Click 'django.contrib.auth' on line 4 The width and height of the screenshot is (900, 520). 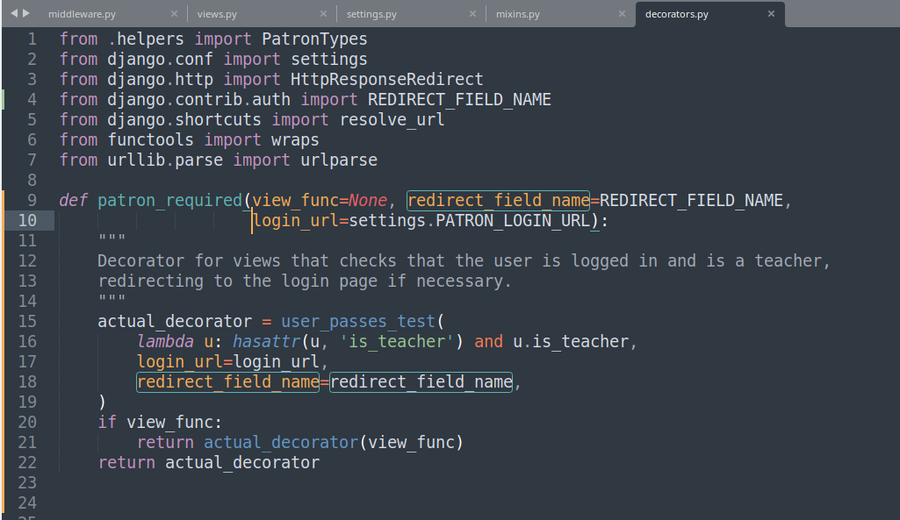click(x=199, y=100)
